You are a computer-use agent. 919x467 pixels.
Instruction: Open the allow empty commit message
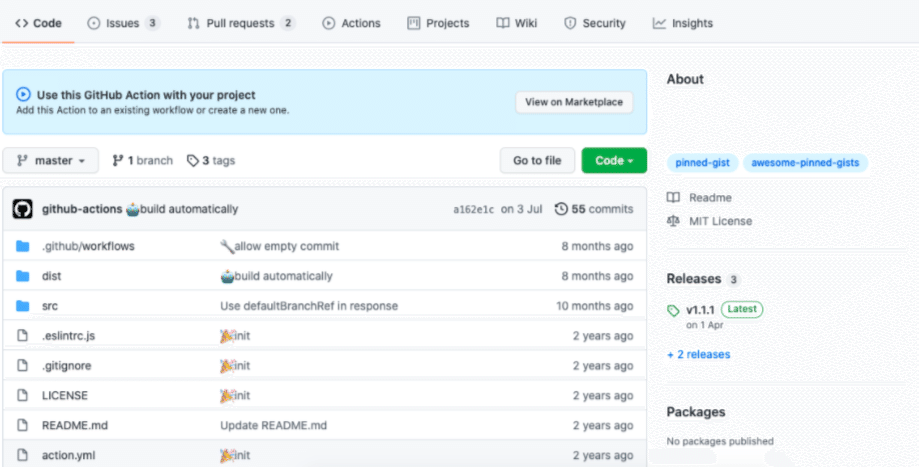[x=287, y=246]
